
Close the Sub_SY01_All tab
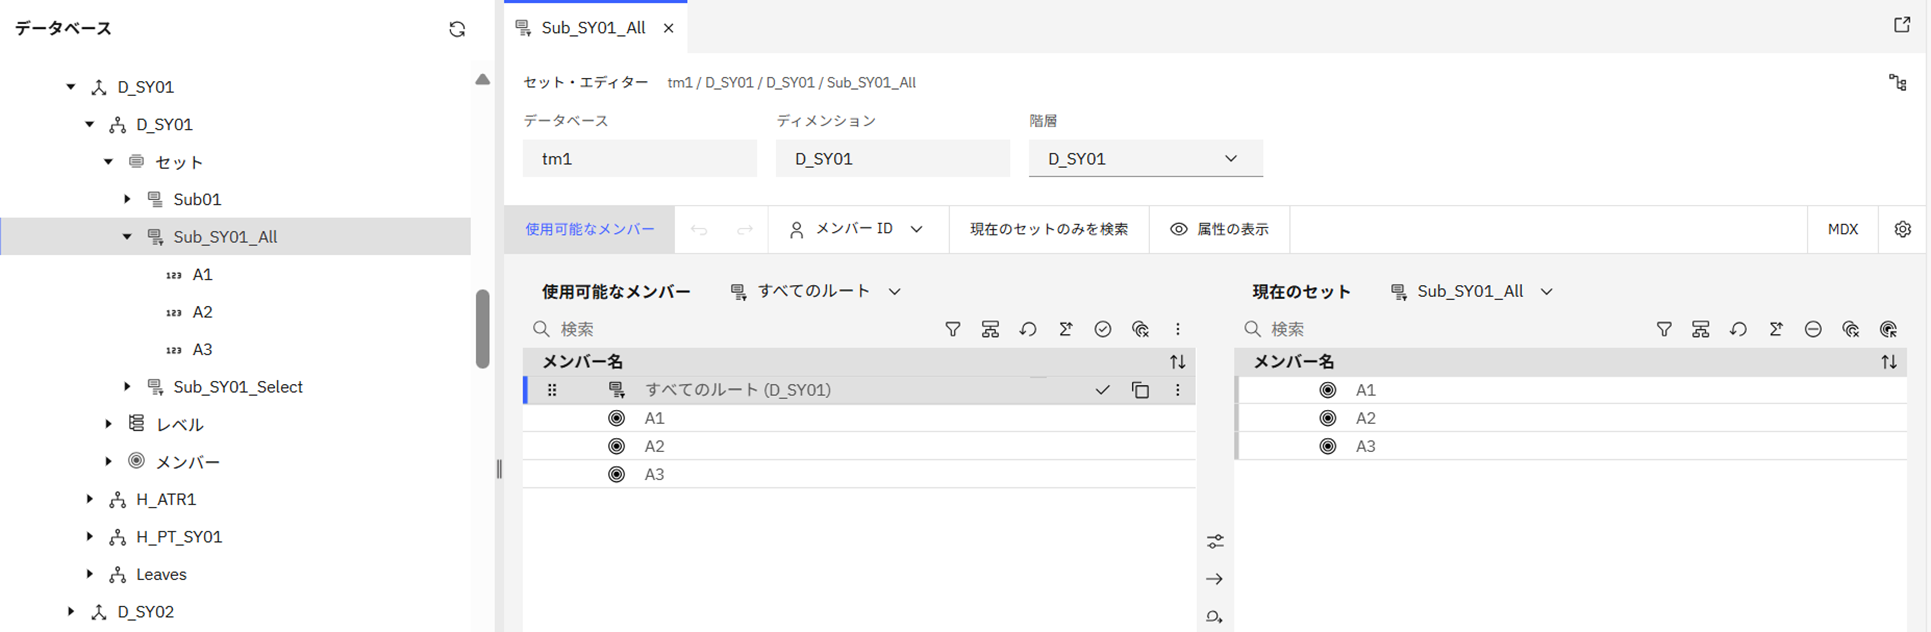tap(669, 28)
